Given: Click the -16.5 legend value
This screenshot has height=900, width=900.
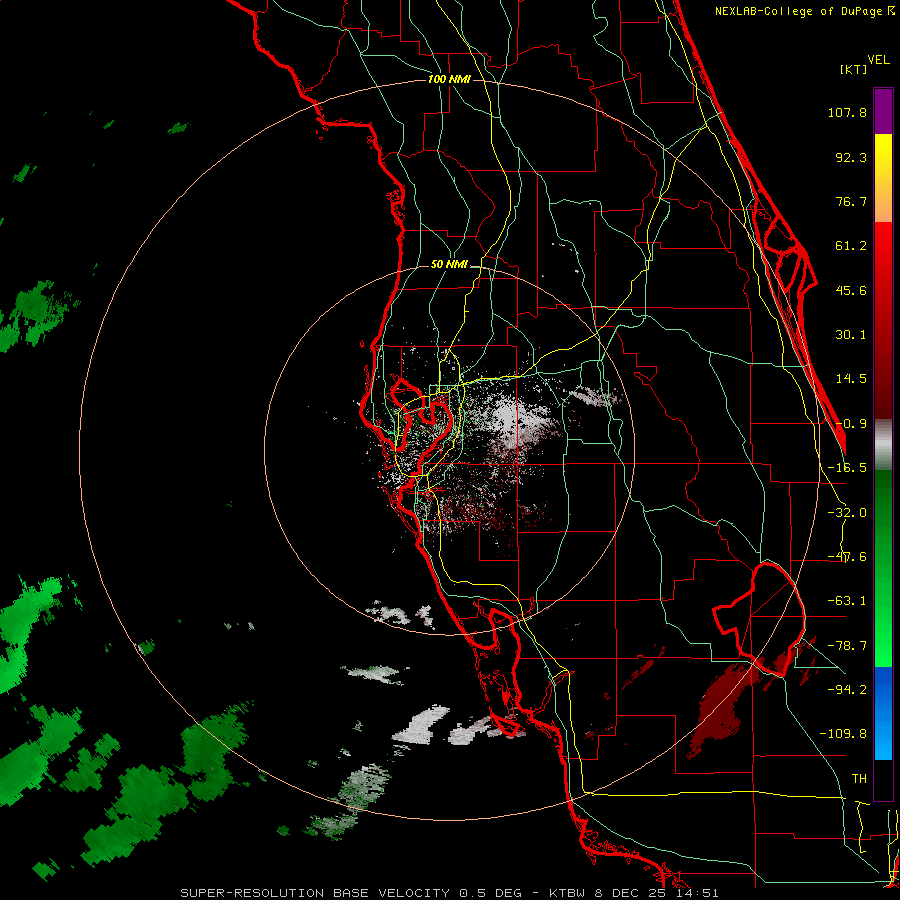Looking at the screenshot, I should point(847,468).
